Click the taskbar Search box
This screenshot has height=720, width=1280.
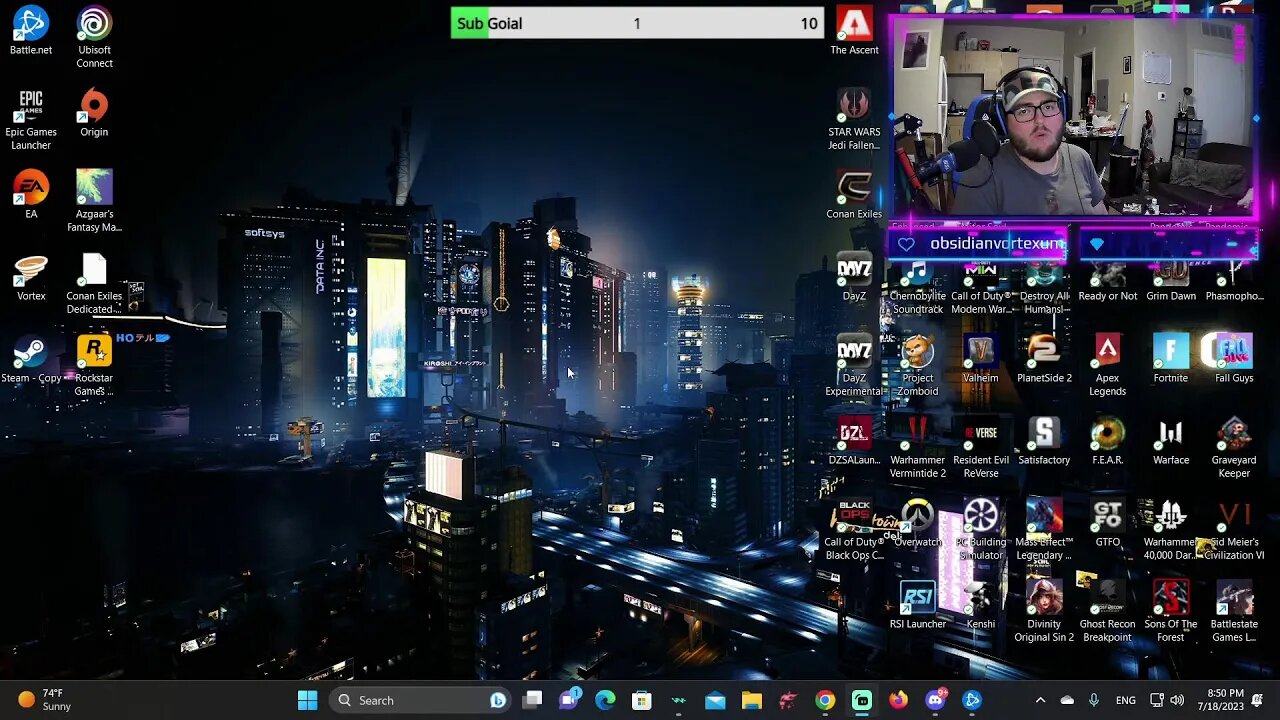coord(419,700)
